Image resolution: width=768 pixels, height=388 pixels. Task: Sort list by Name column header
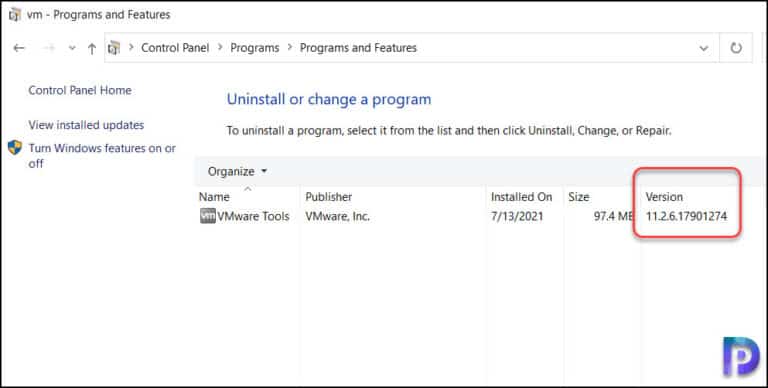coord(214,197)
